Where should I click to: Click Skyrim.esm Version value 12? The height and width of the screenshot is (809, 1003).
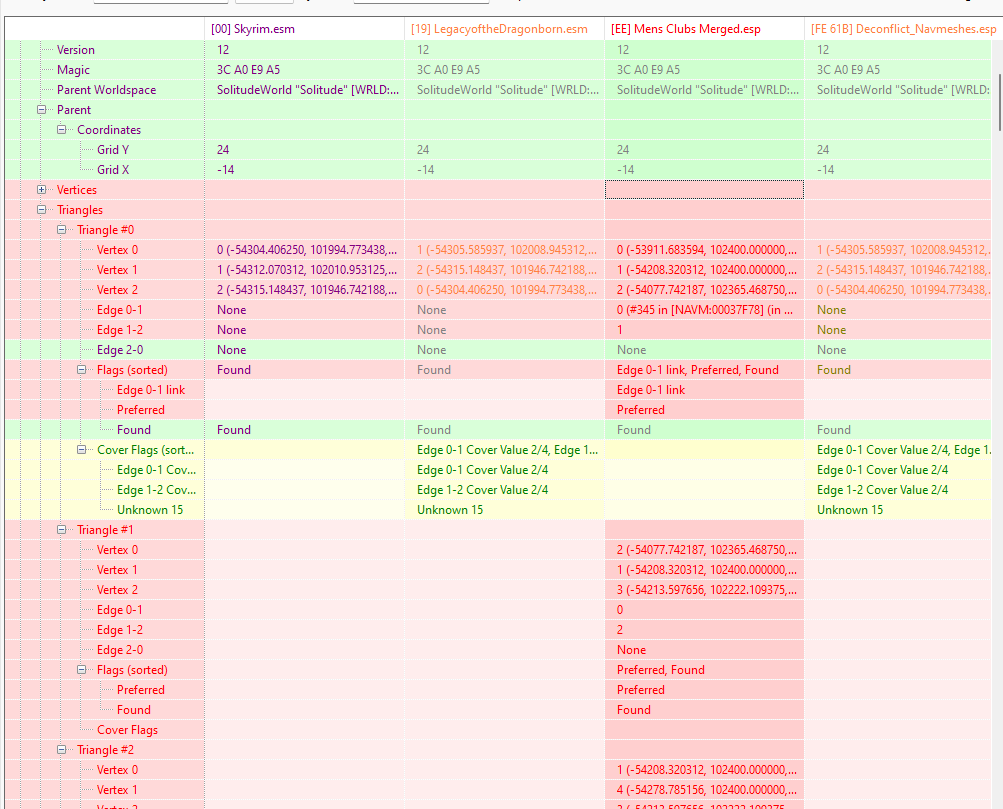click(x=223, y=50)
